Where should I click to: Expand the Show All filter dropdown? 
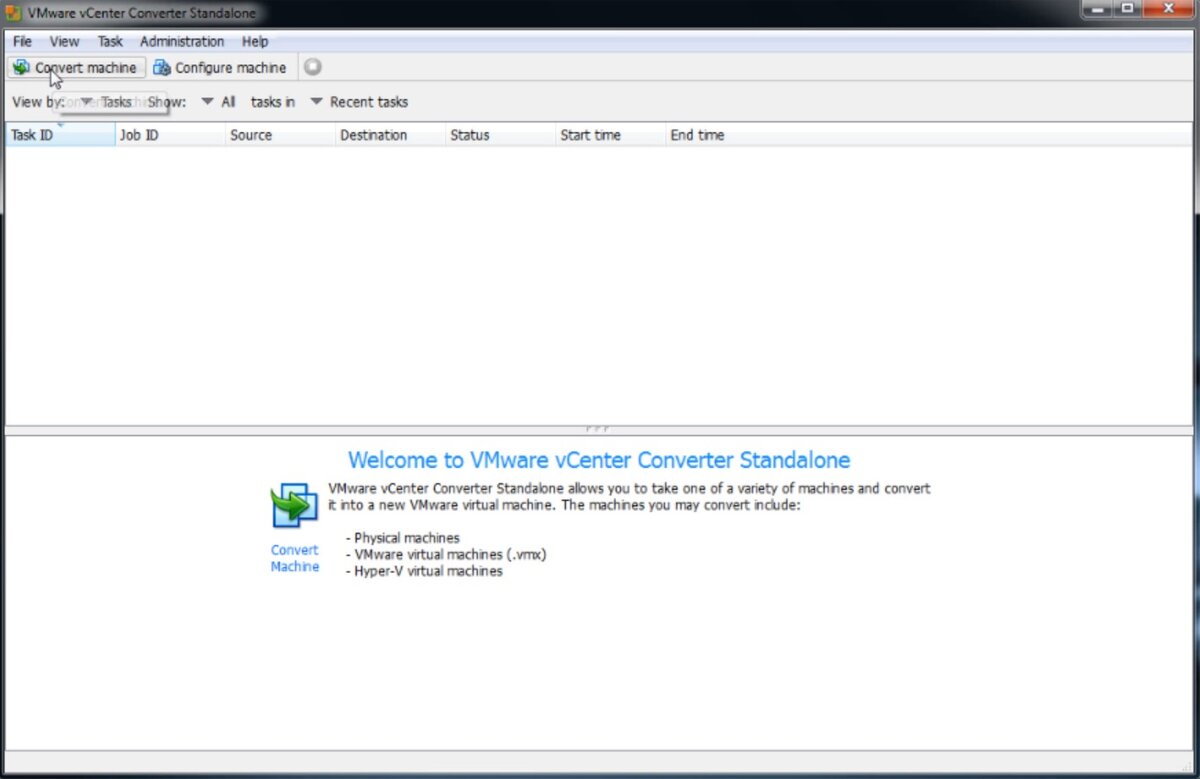pos(218,102)
